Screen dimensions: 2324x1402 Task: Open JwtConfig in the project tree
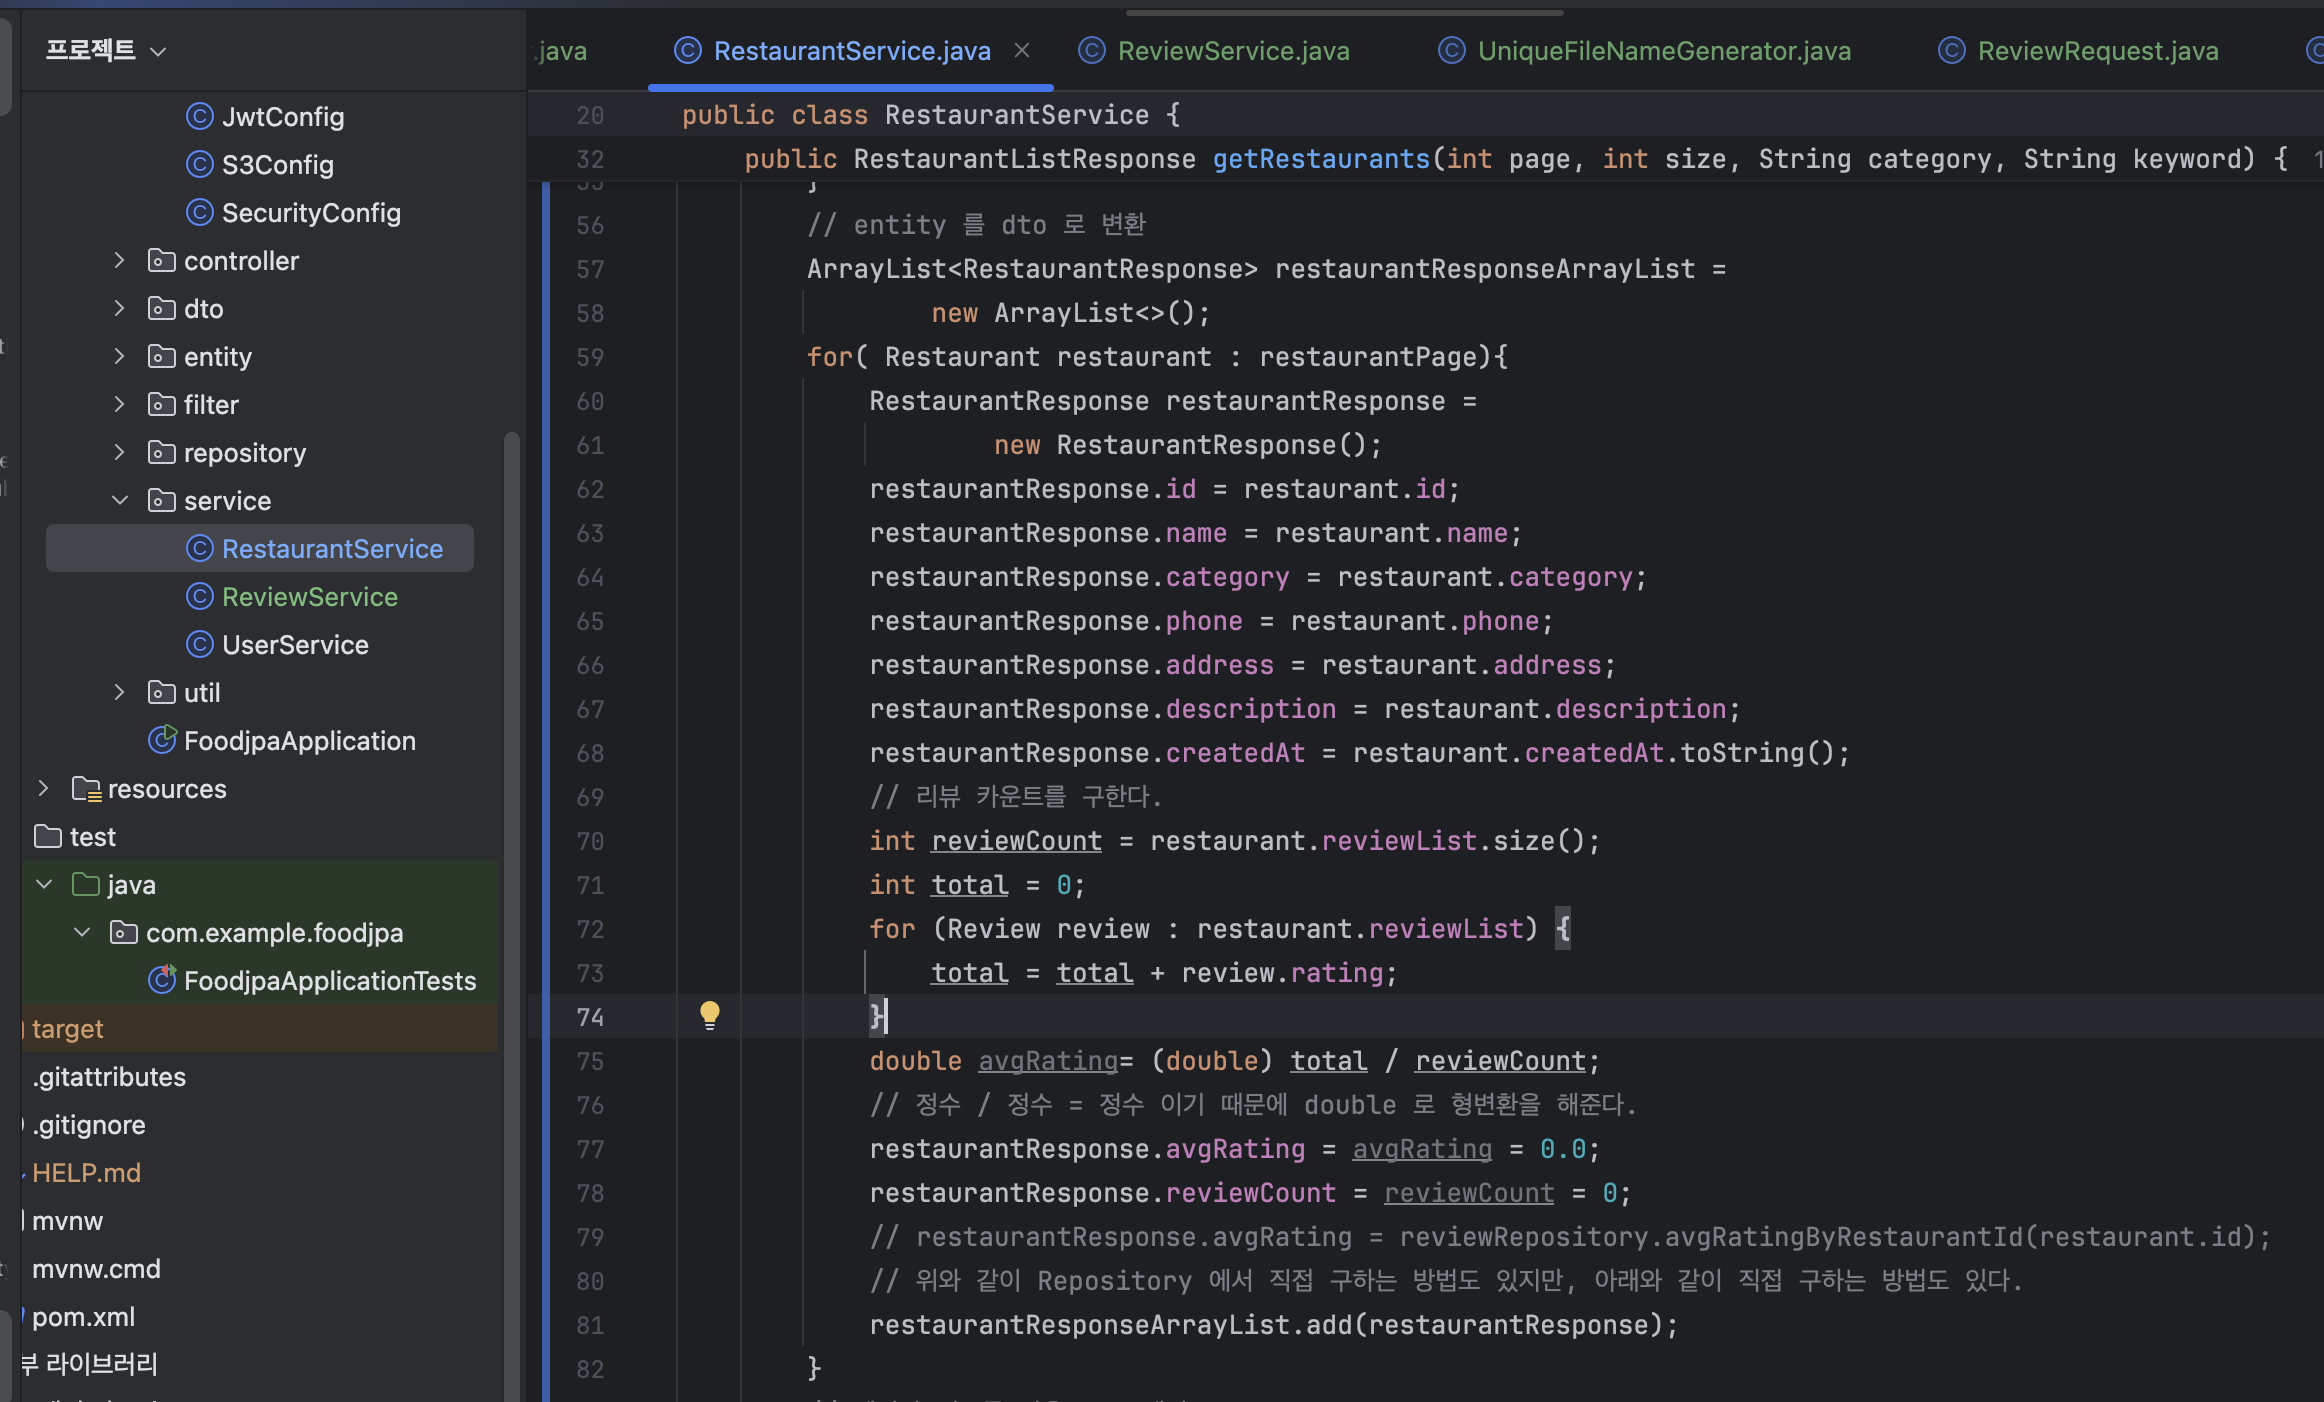[x=283, y=117]
